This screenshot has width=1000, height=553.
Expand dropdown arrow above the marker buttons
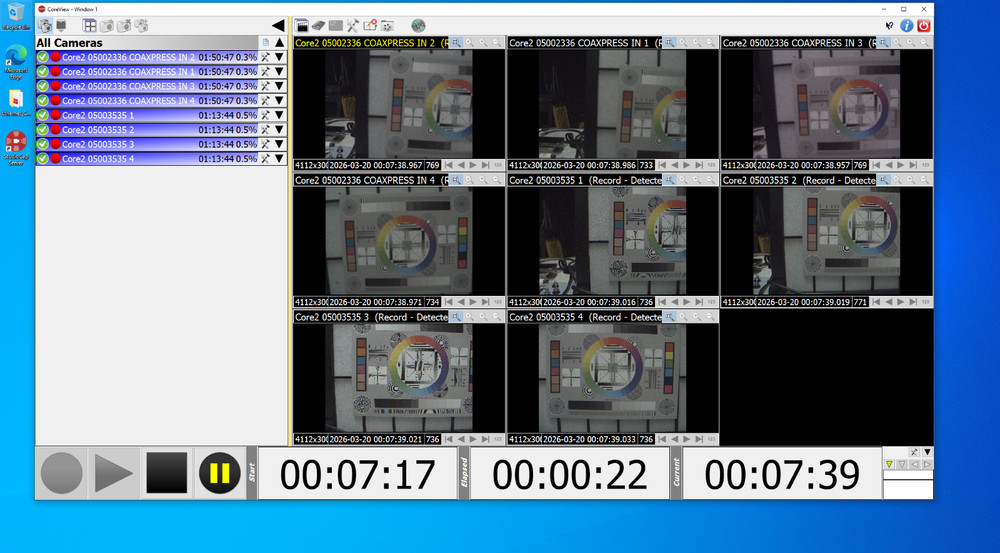927,452
